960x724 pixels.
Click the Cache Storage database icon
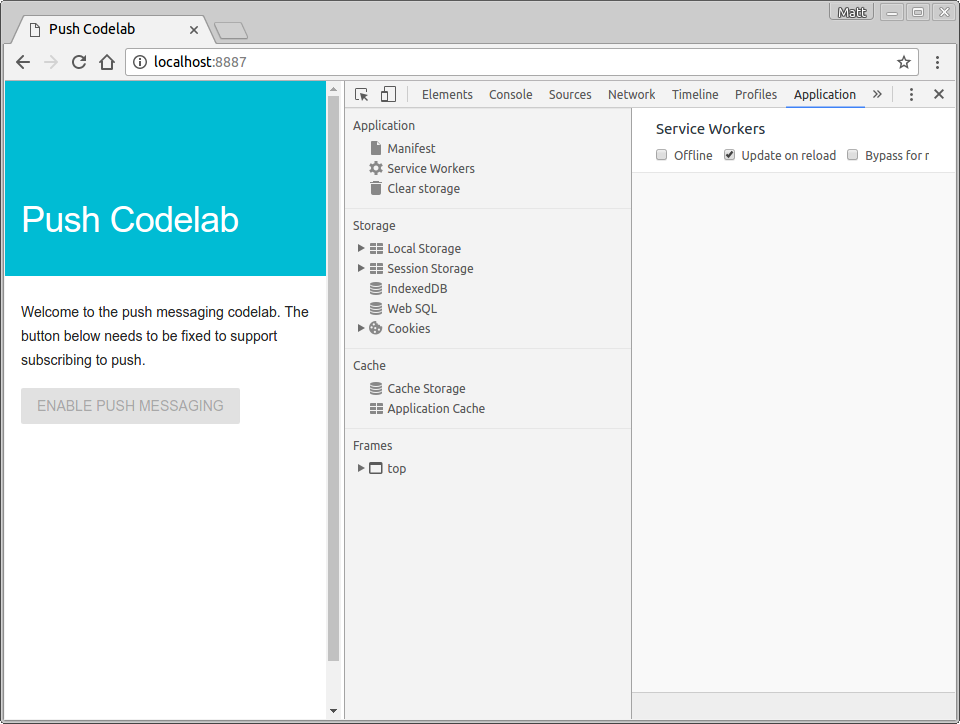pos(375,388)
